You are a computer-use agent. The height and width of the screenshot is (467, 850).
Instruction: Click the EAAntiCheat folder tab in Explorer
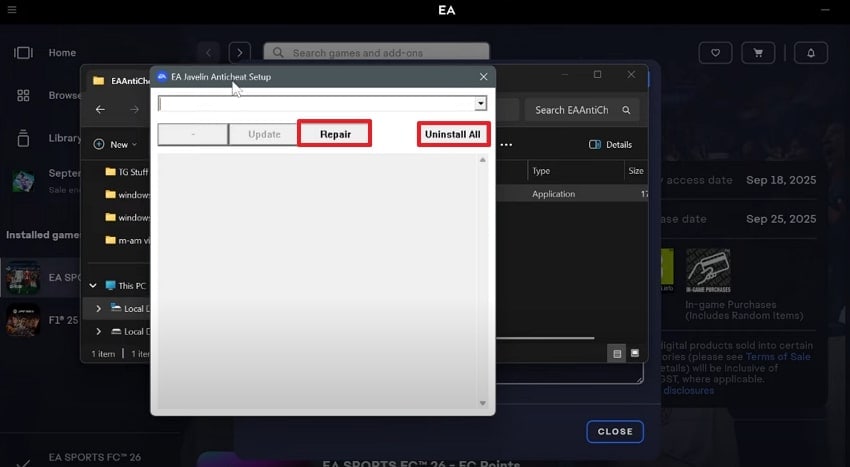click(x=119, y=81)
